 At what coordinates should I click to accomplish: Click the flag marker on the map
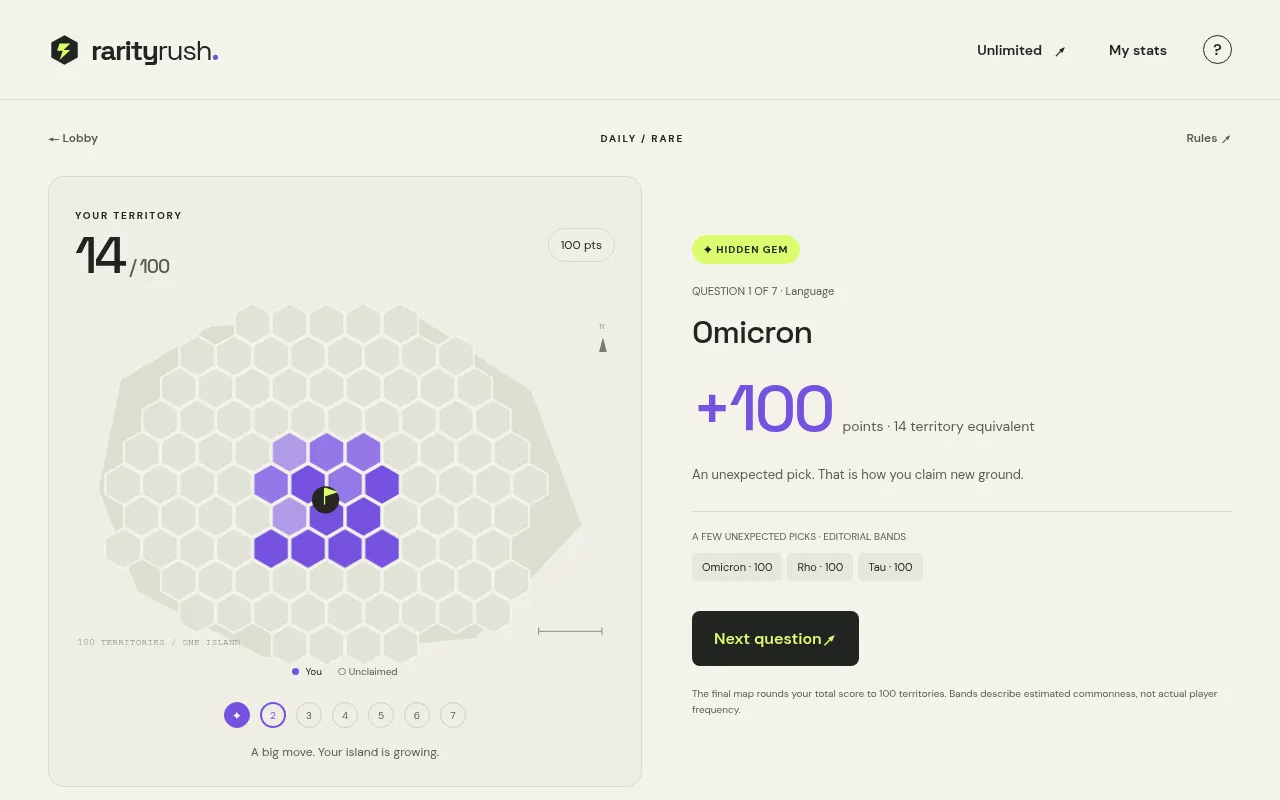(326, 499)
